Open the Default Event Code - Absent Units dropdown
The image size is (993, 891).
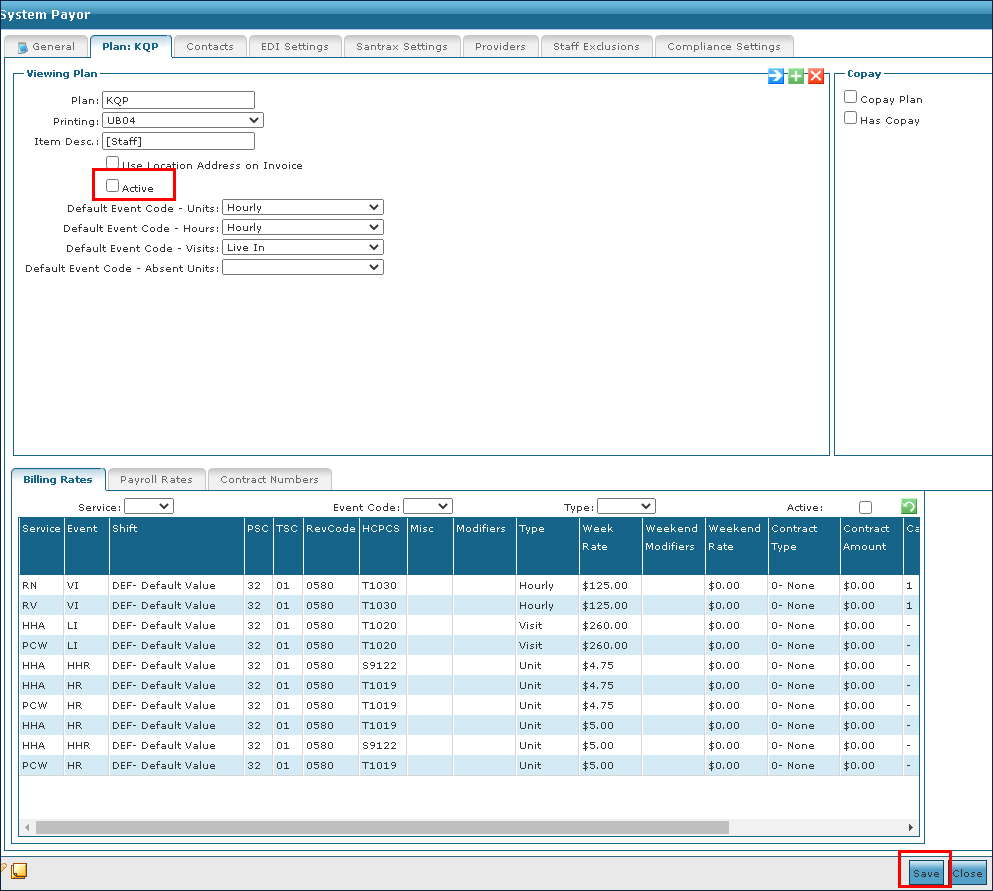(303, 267)
